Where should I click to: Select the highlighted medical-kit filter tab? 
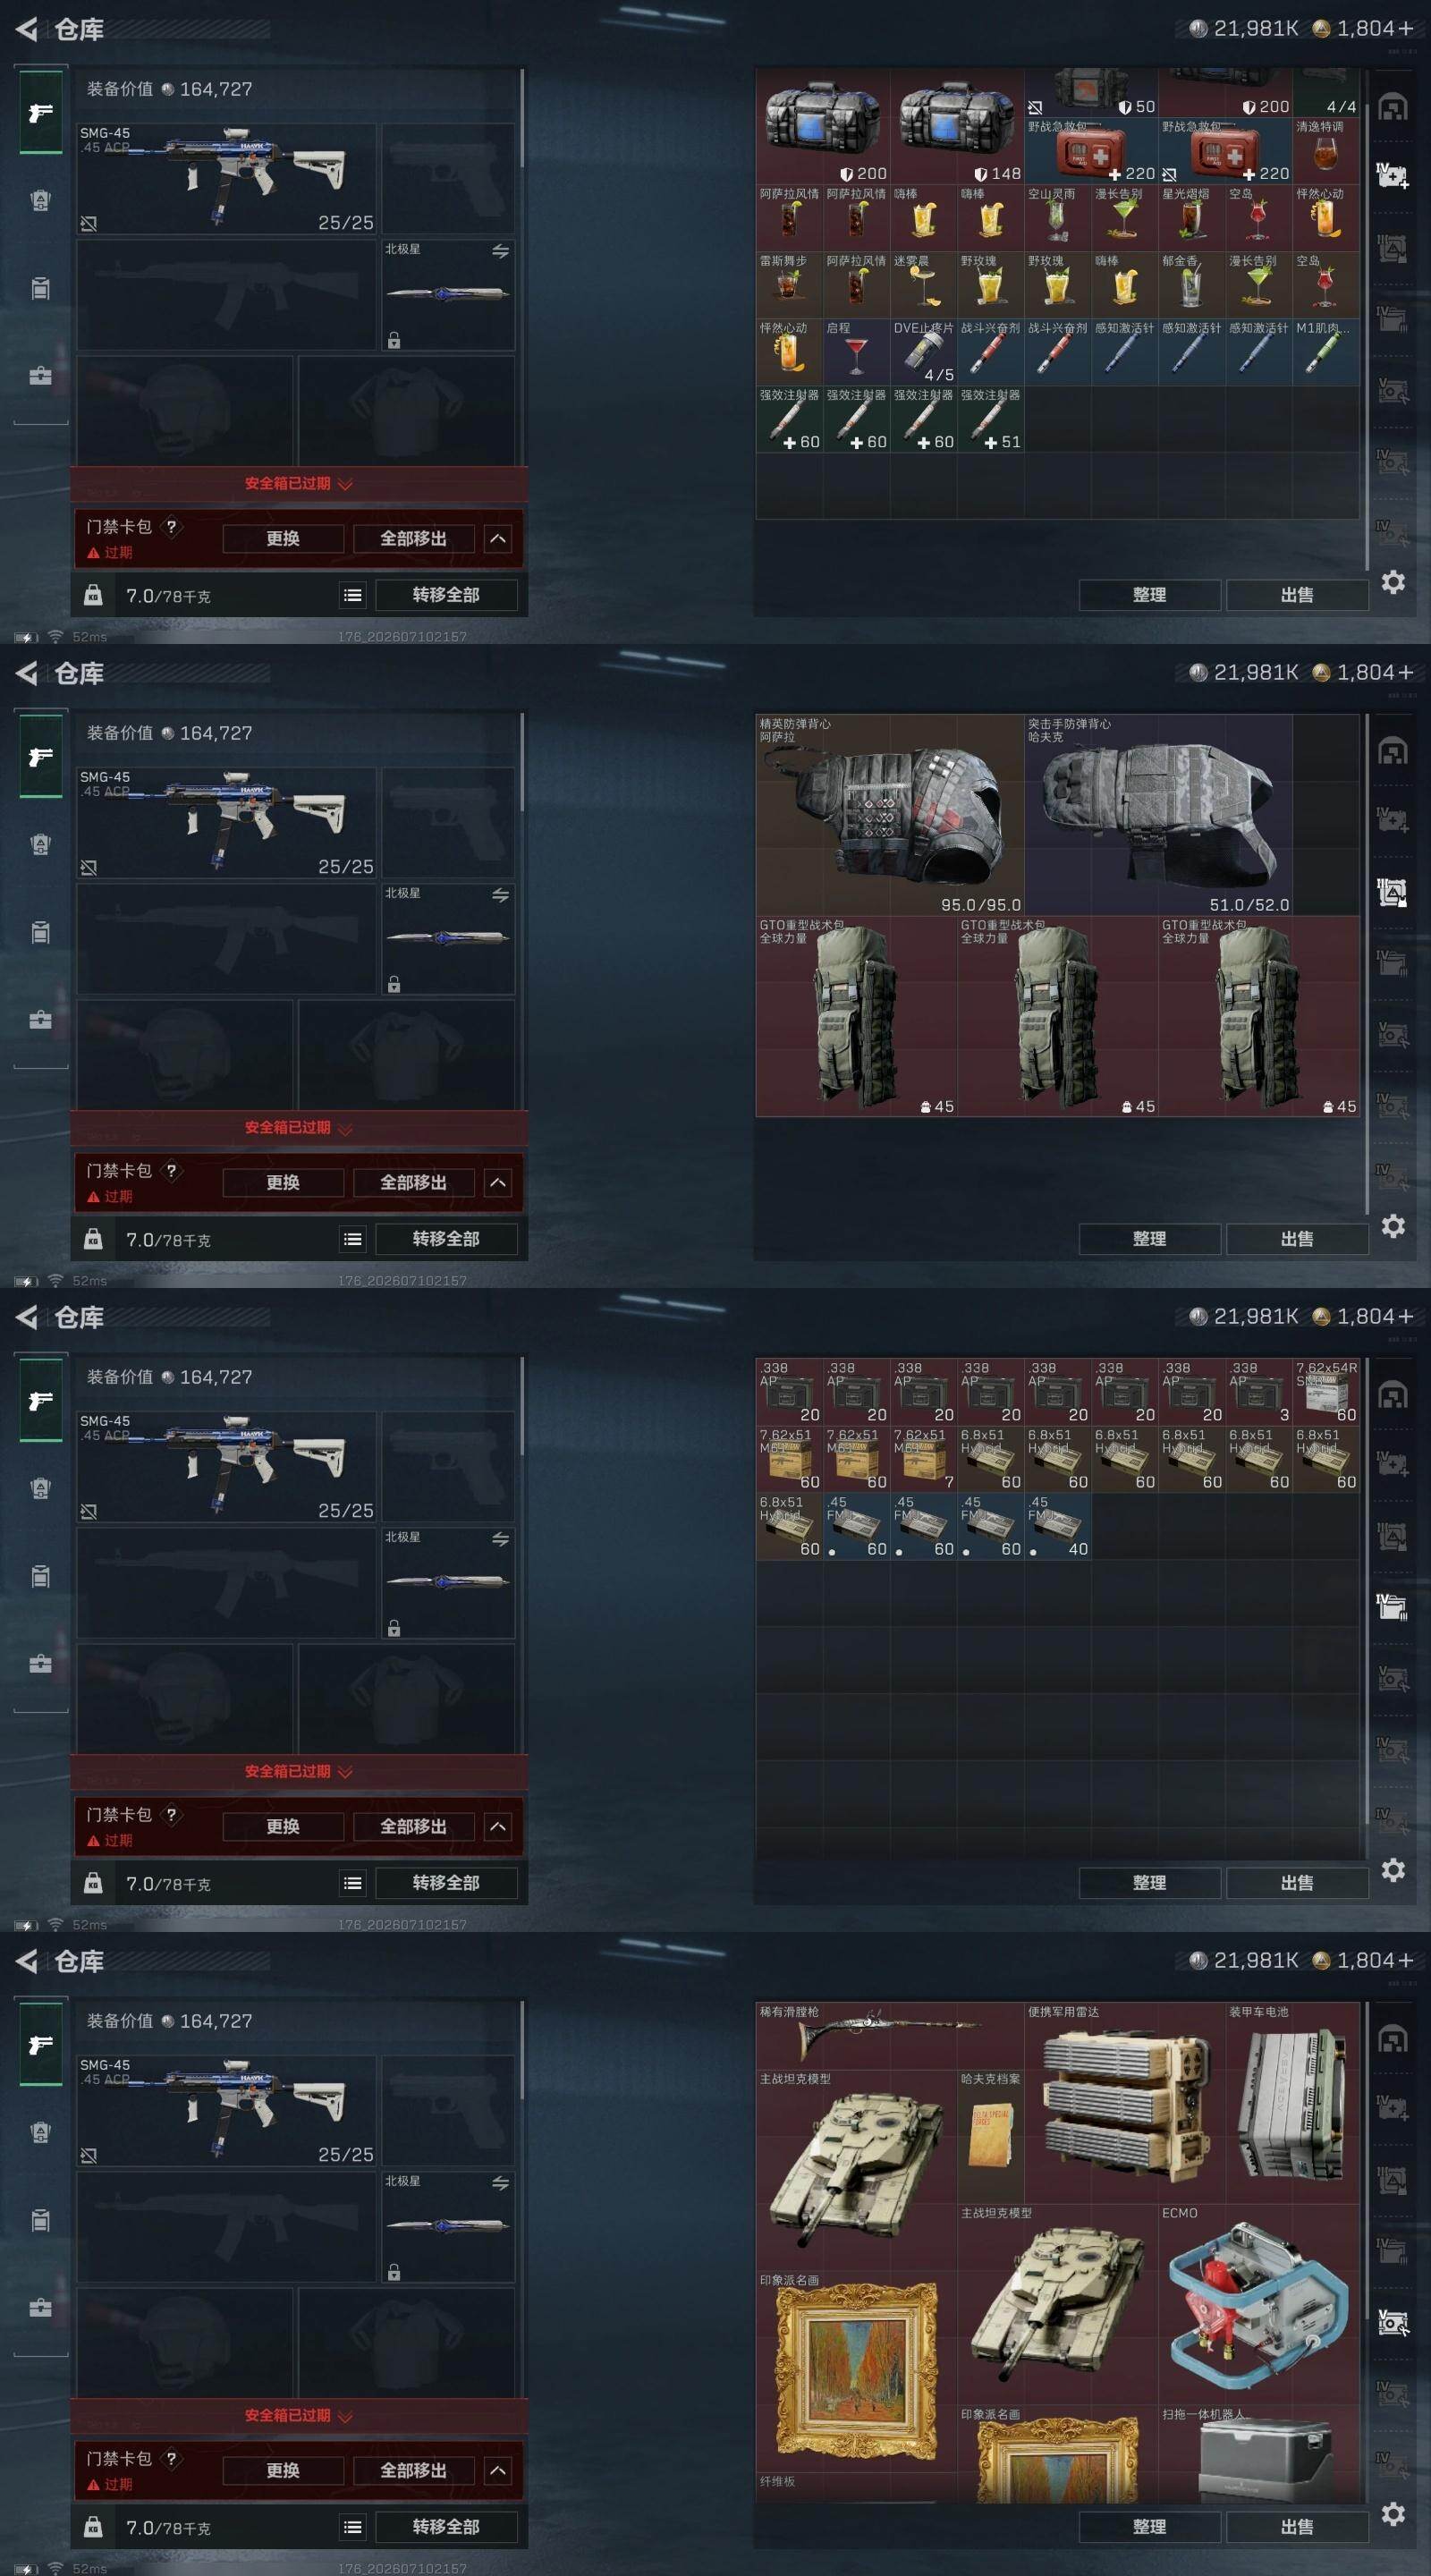pyautogui.click(x=1393, y=176)
